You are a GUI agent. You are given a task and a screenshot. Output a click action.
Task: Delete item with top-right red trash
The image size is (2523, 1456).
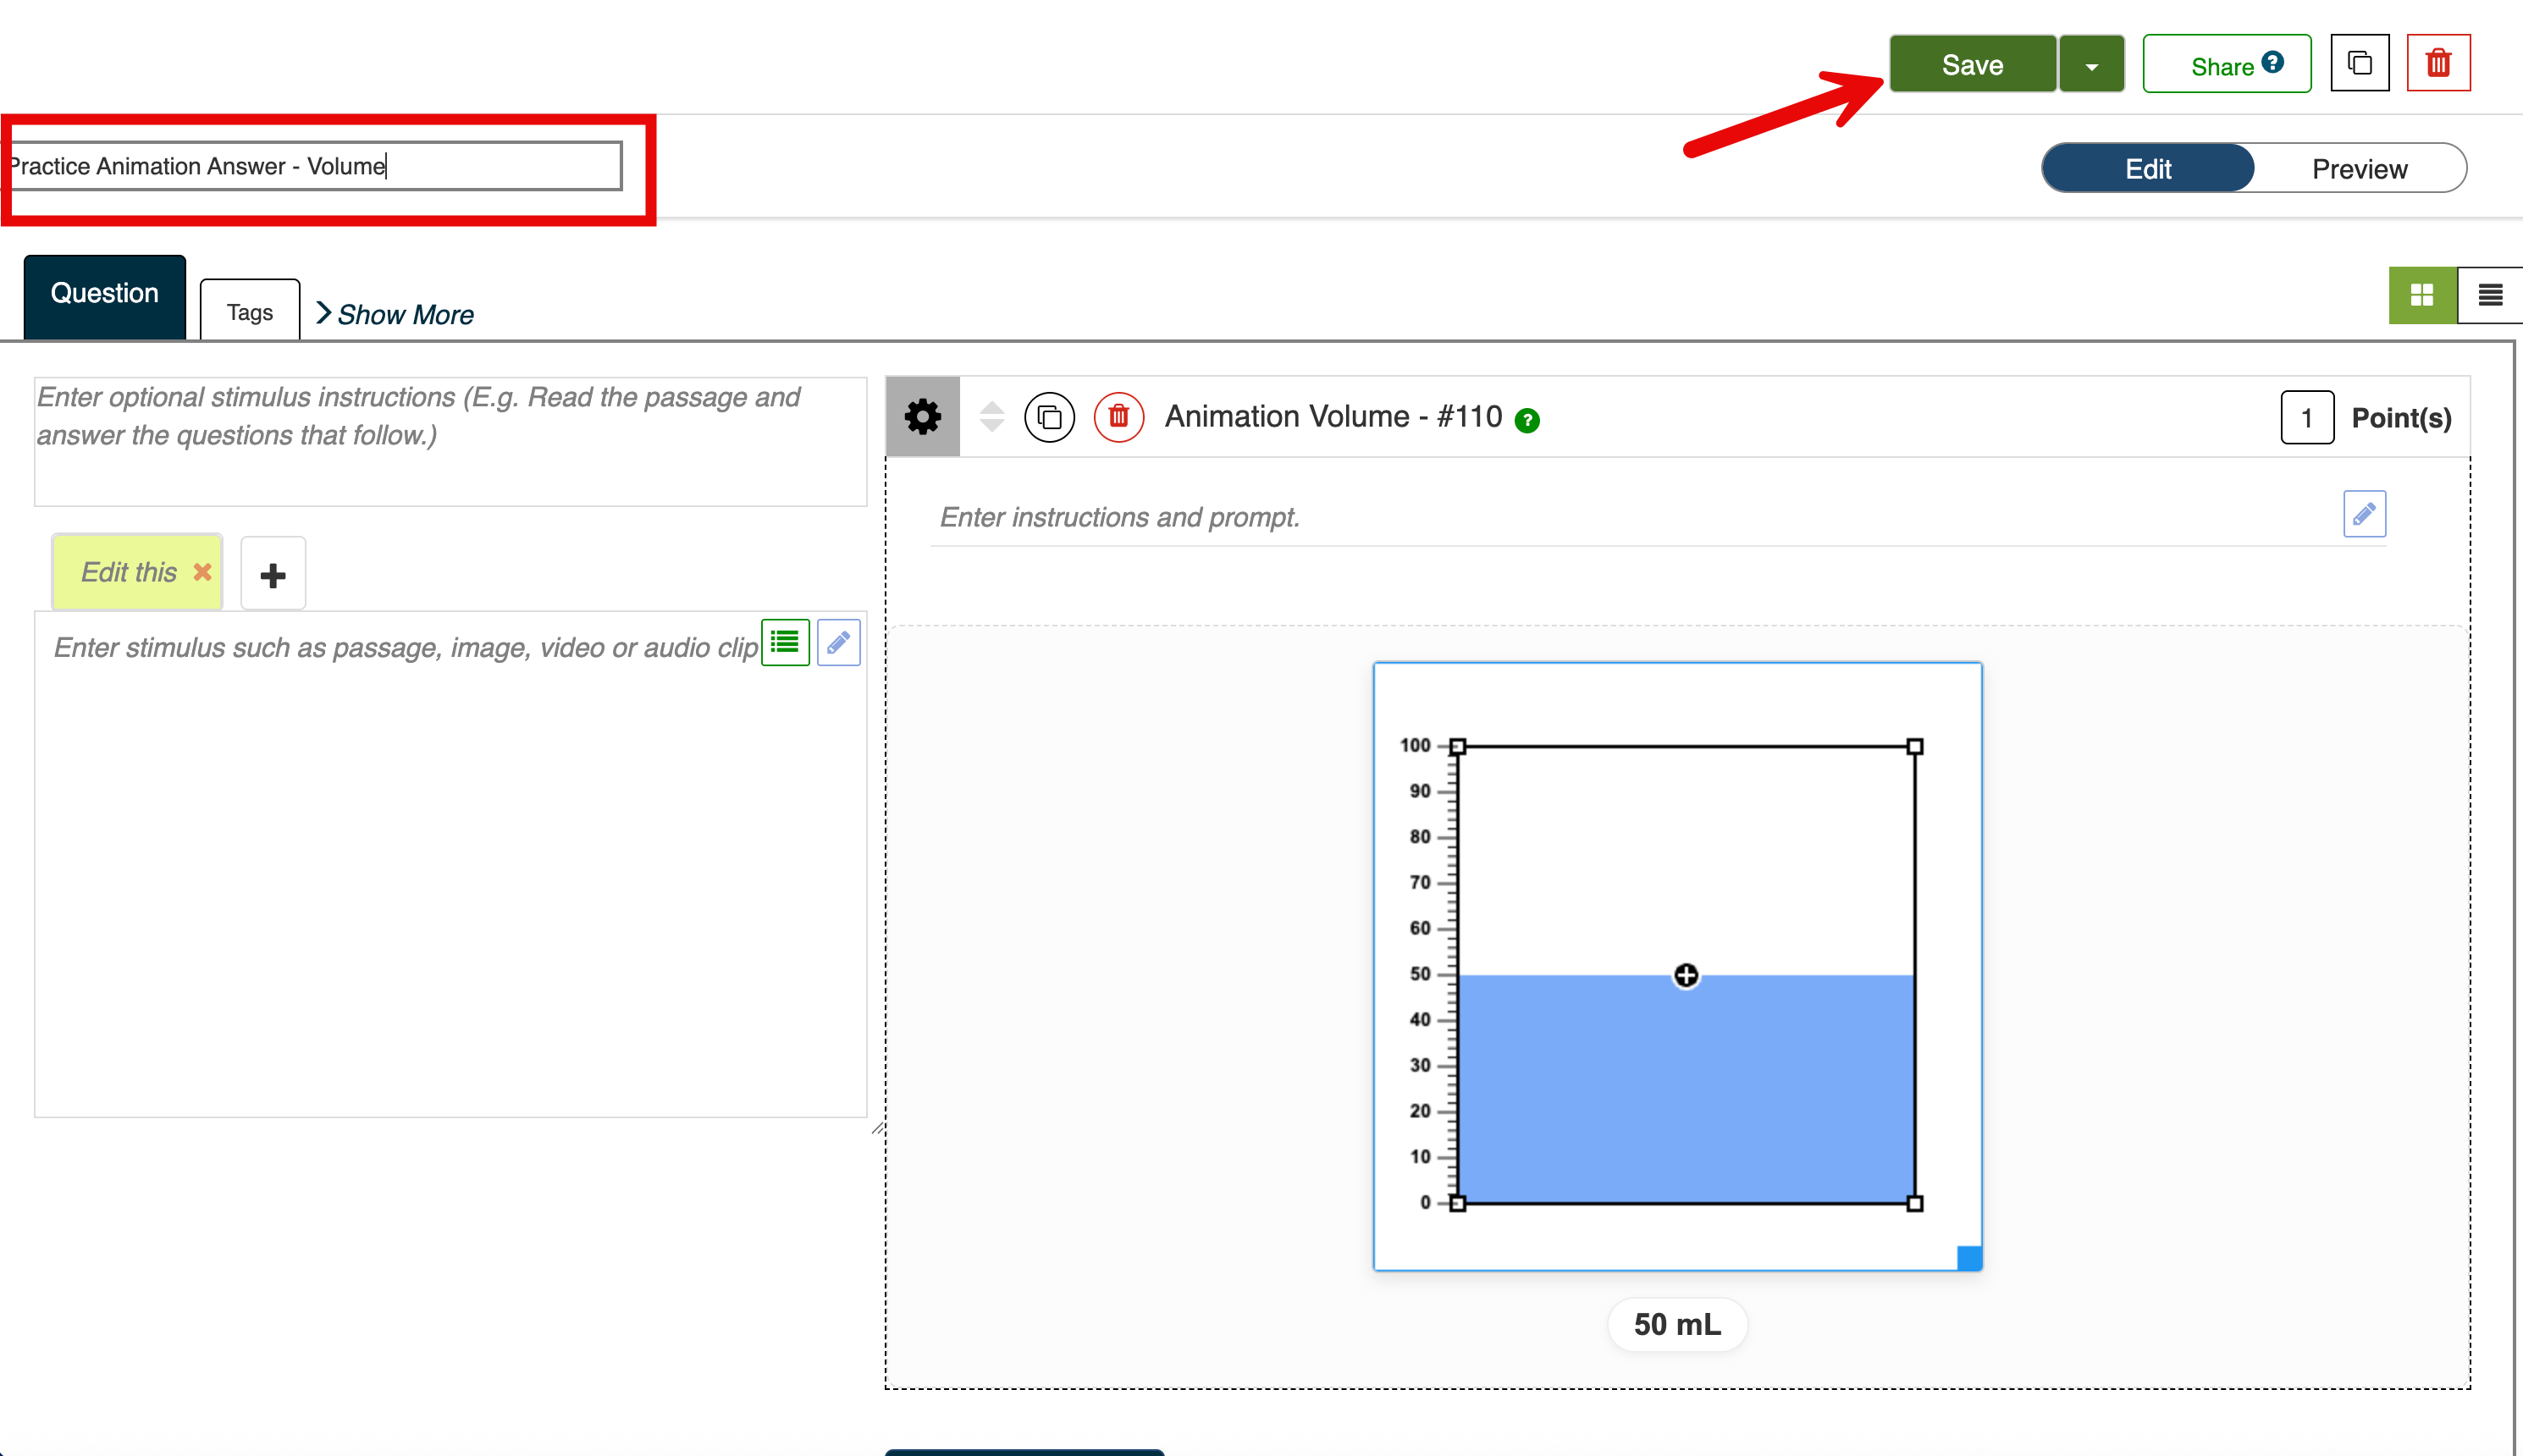tap(2438, 63)
